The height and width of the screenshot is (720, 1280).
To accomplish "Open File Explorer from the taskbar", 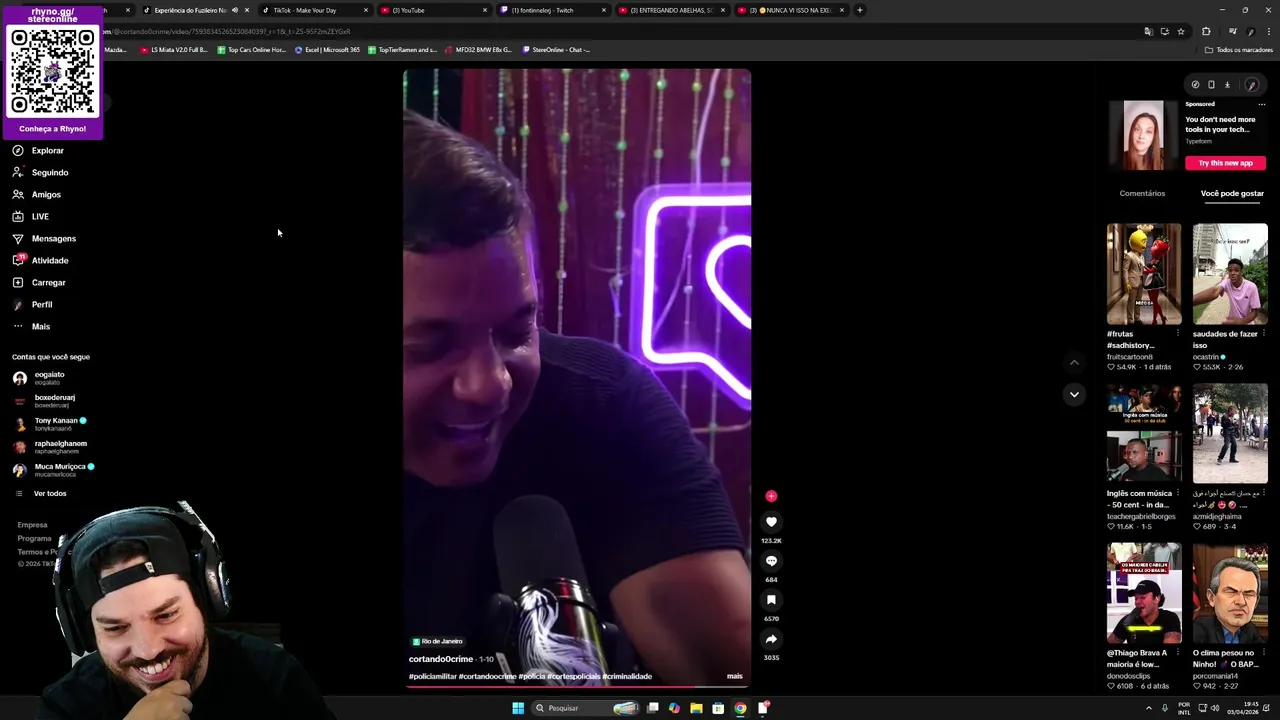I will [x=696, y=708].
